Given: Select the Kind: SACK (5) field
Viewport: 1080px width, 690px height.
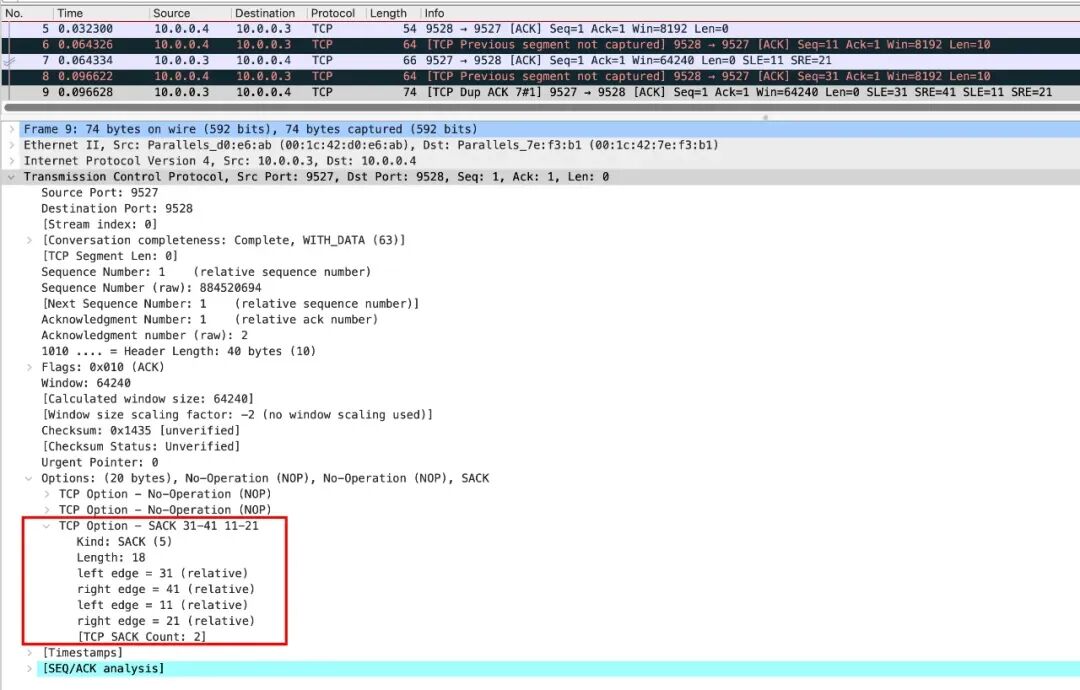Looking at the screenshot, I should (x=124, y=542).
